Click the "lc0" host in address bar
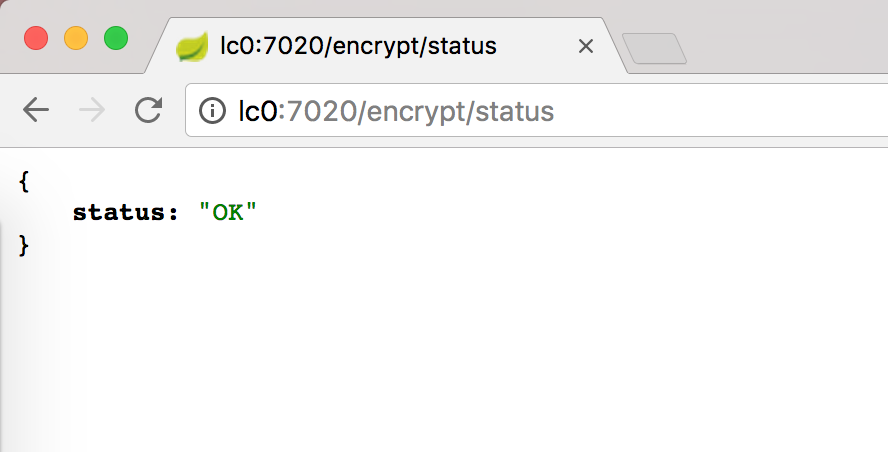This screenshot has width=888, height=452. click(256, 111)
